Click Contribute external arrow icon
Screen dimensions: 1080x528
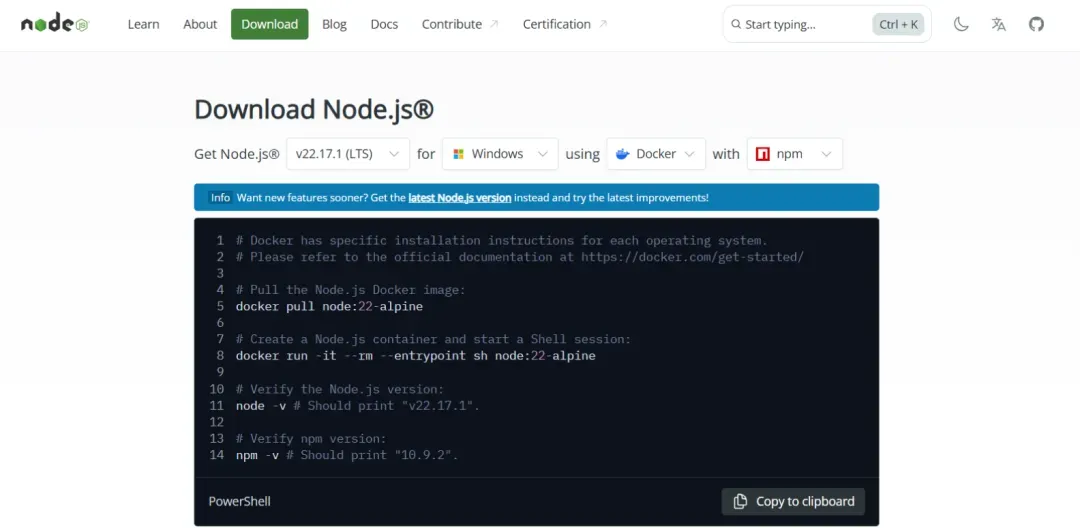[494, 24]
